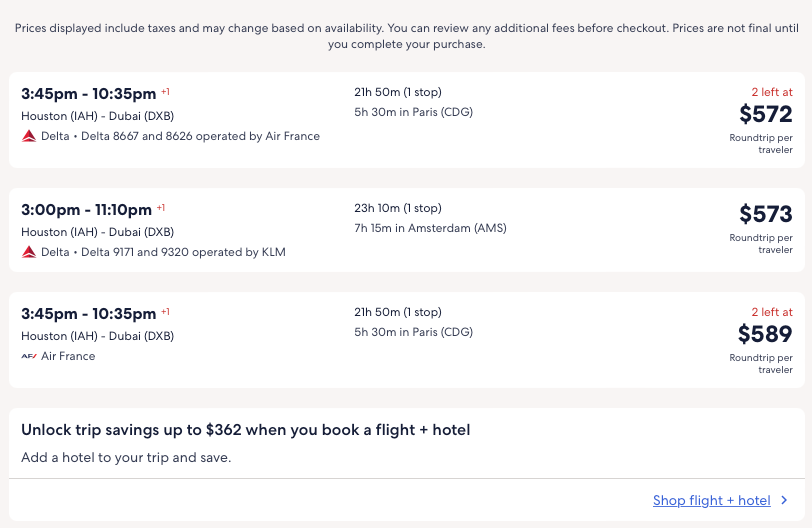Viewport: 812px width, 528px height.
Task: Click the Delta logo on the KLM-operated flight
Action: (29, 252)
